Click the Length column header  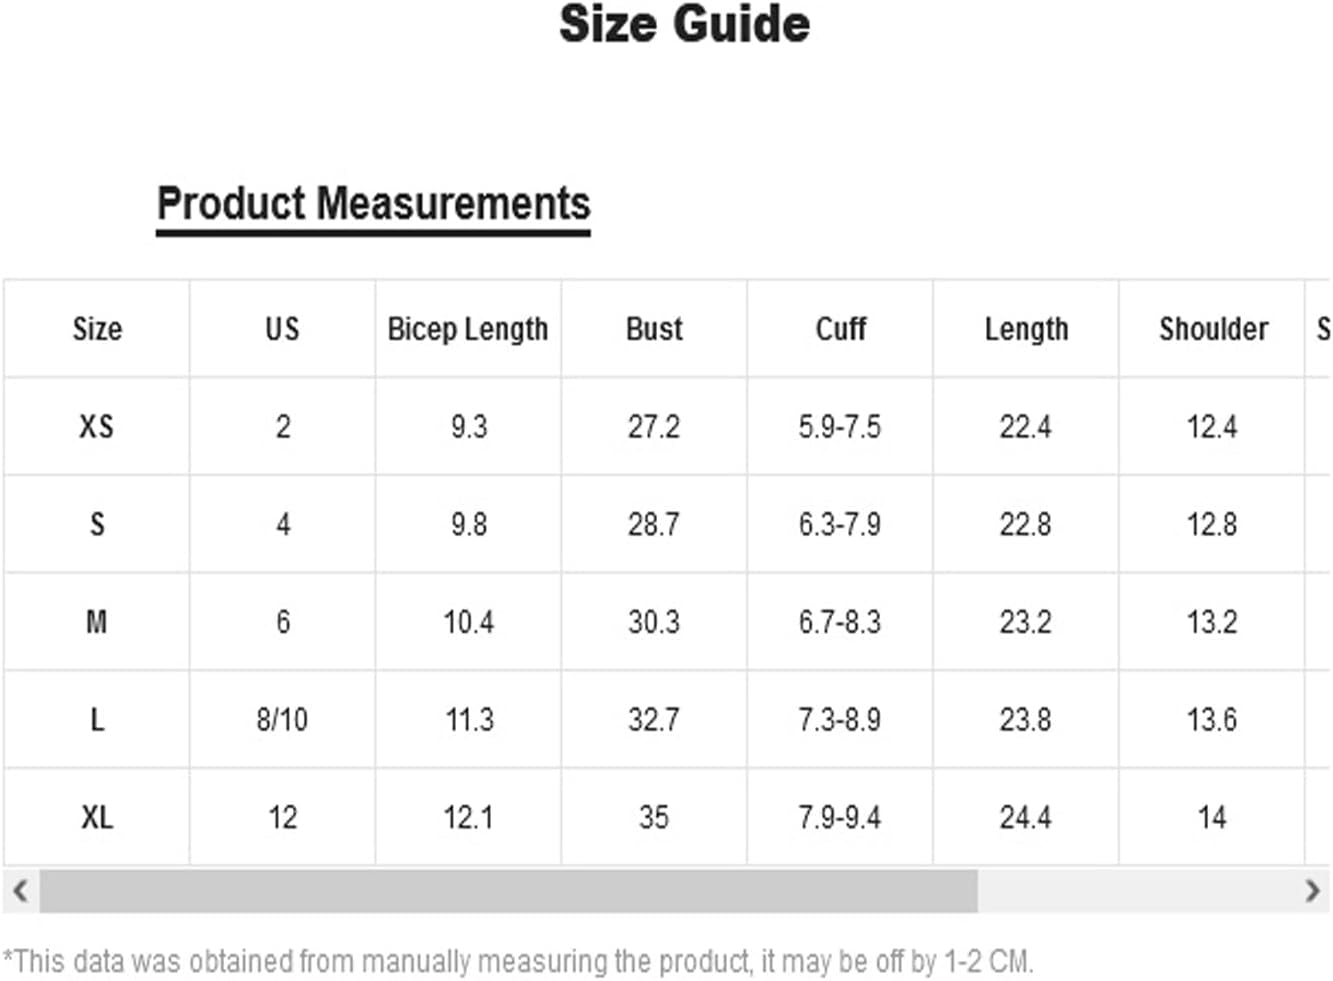click(x=1026, y=329)
